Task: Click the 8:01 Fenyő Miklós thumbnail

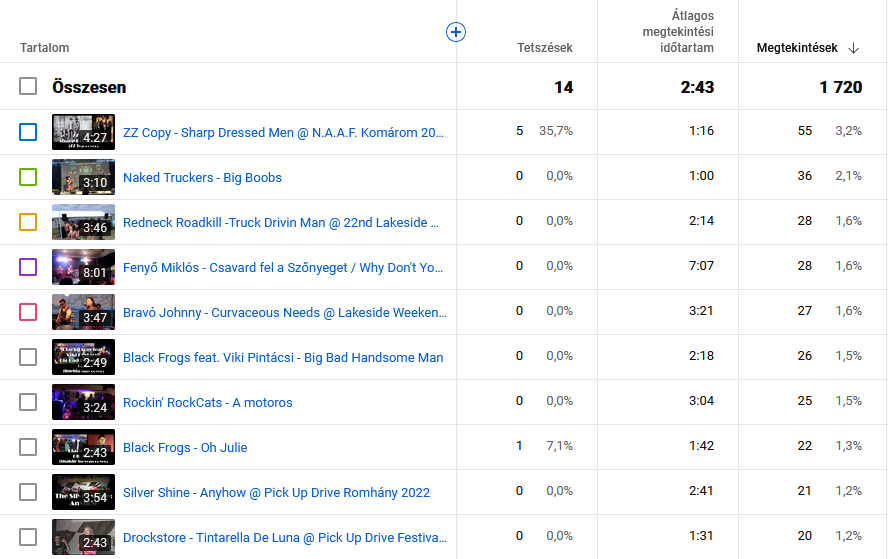Action: click(83, 267)
